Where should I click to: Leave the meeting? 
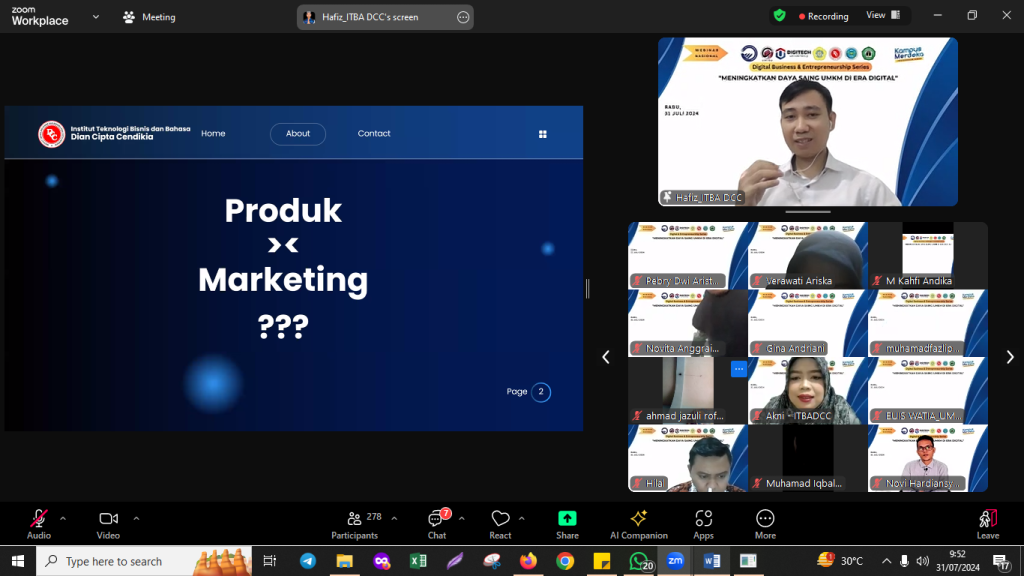987,522
